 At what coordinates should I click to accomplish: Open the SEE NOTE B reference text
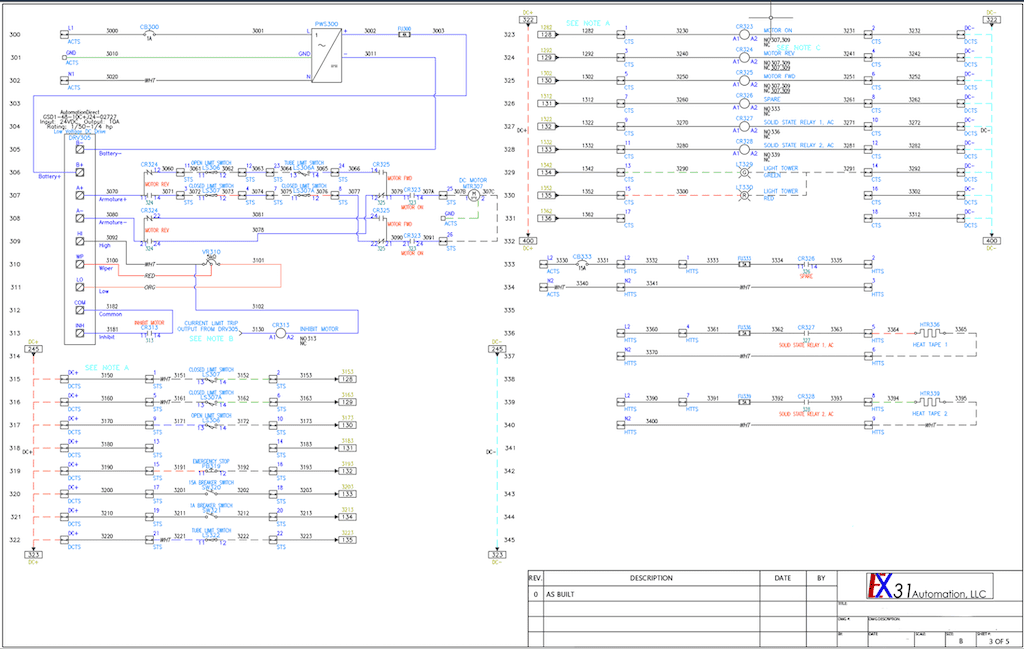[210, 339]
